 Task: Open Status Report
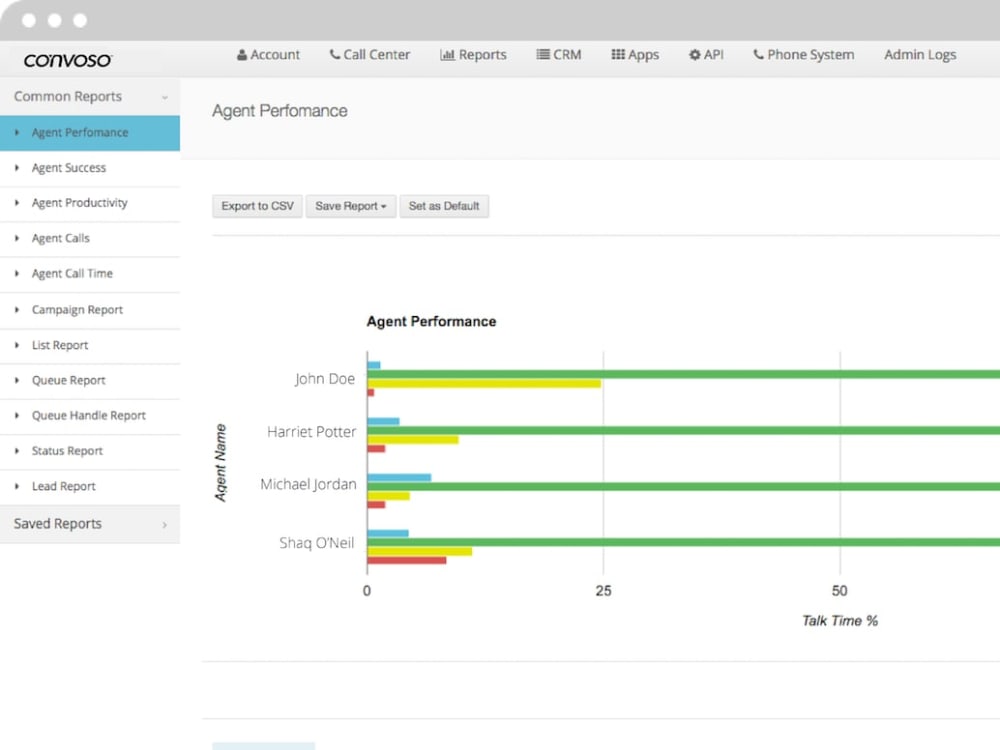pyautogui.click(x=90, y=452)
